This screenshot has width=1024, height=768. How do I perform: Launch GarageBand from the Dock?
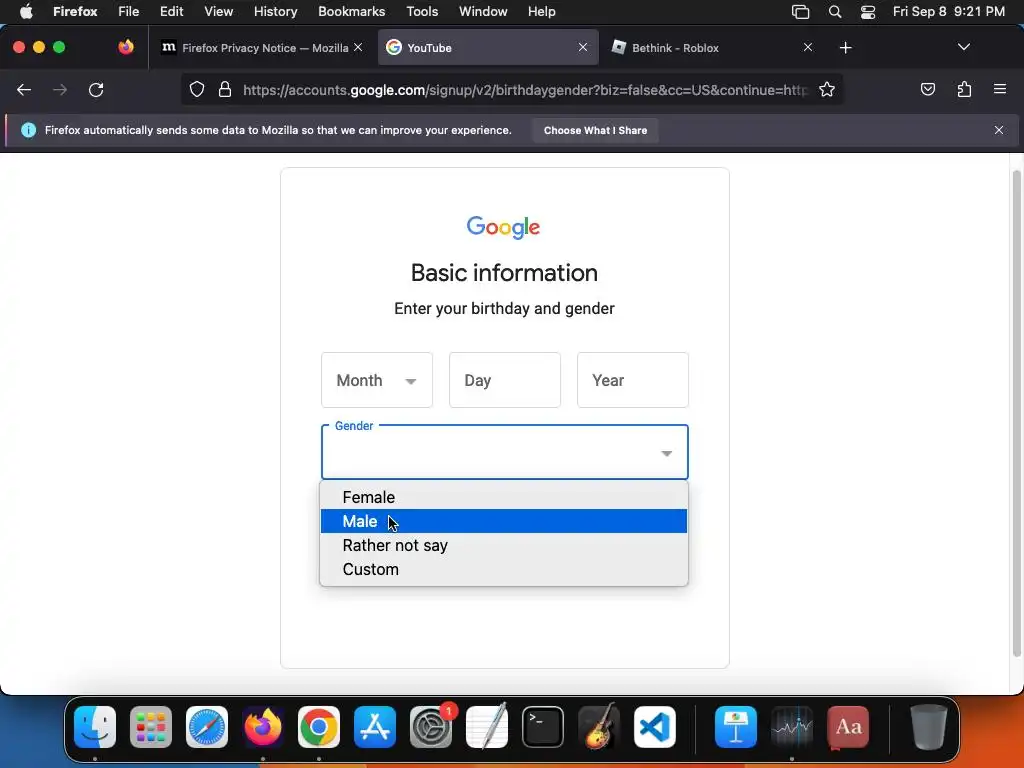[x=599, y=727]
